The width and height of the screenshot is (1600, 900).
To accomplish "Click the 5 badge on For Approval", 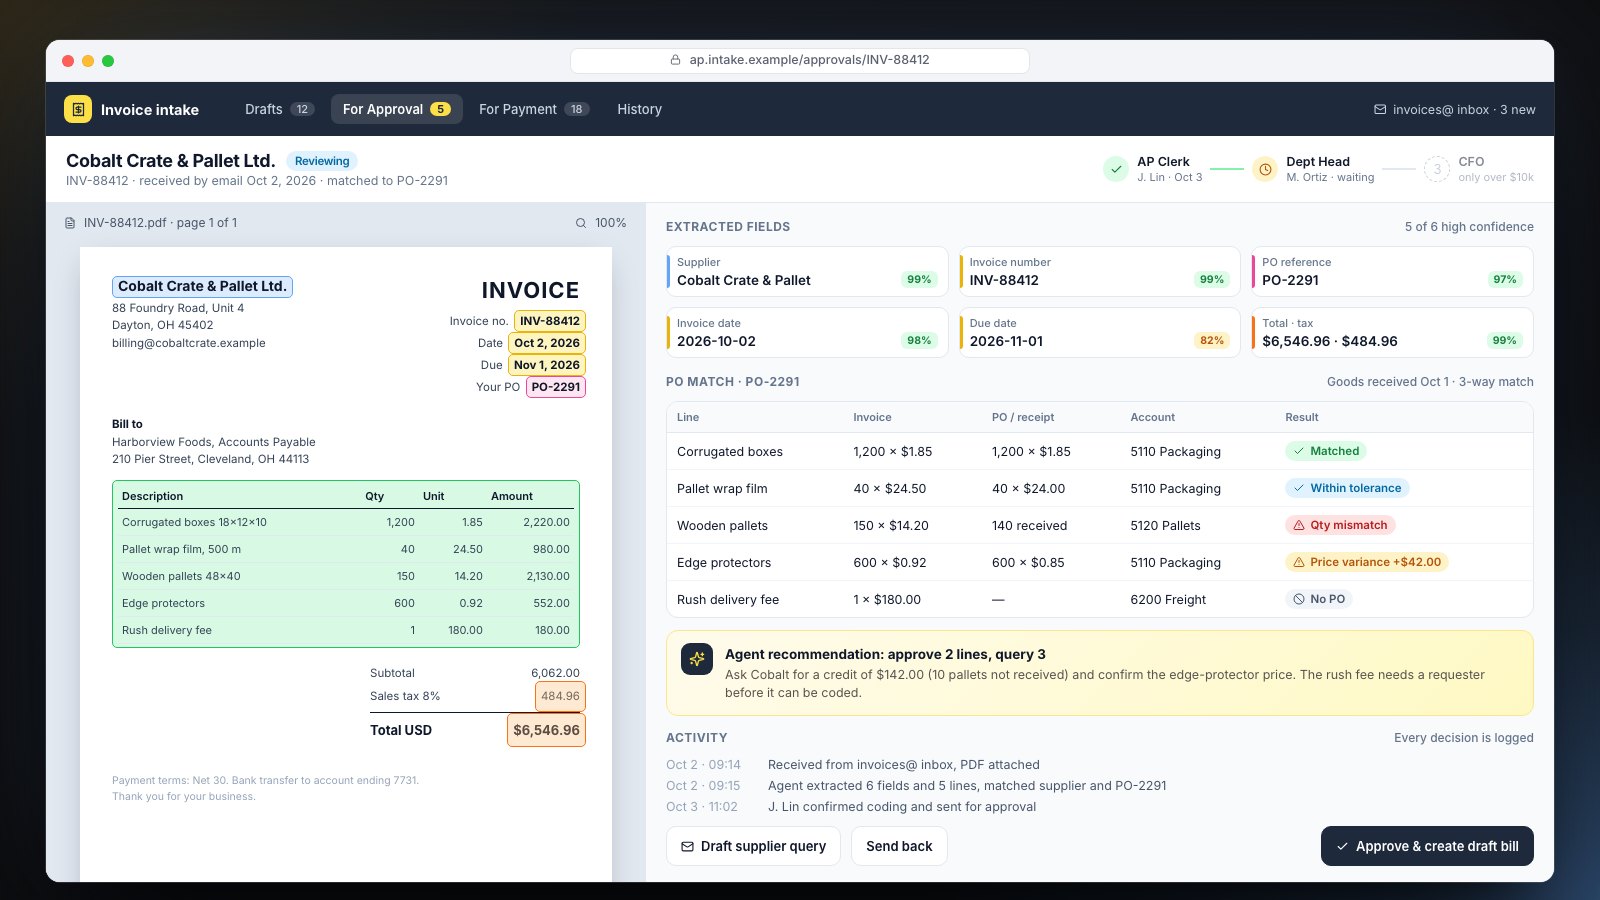I will [440, 109].
